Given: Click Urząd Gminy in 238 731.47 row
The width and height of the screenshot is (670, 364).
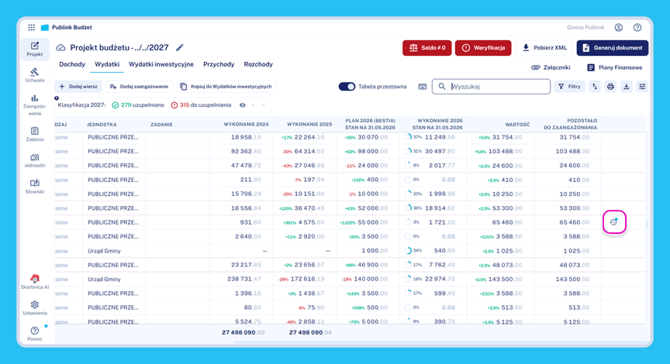Looking at the screenshot, I should [x=104, y=279].
